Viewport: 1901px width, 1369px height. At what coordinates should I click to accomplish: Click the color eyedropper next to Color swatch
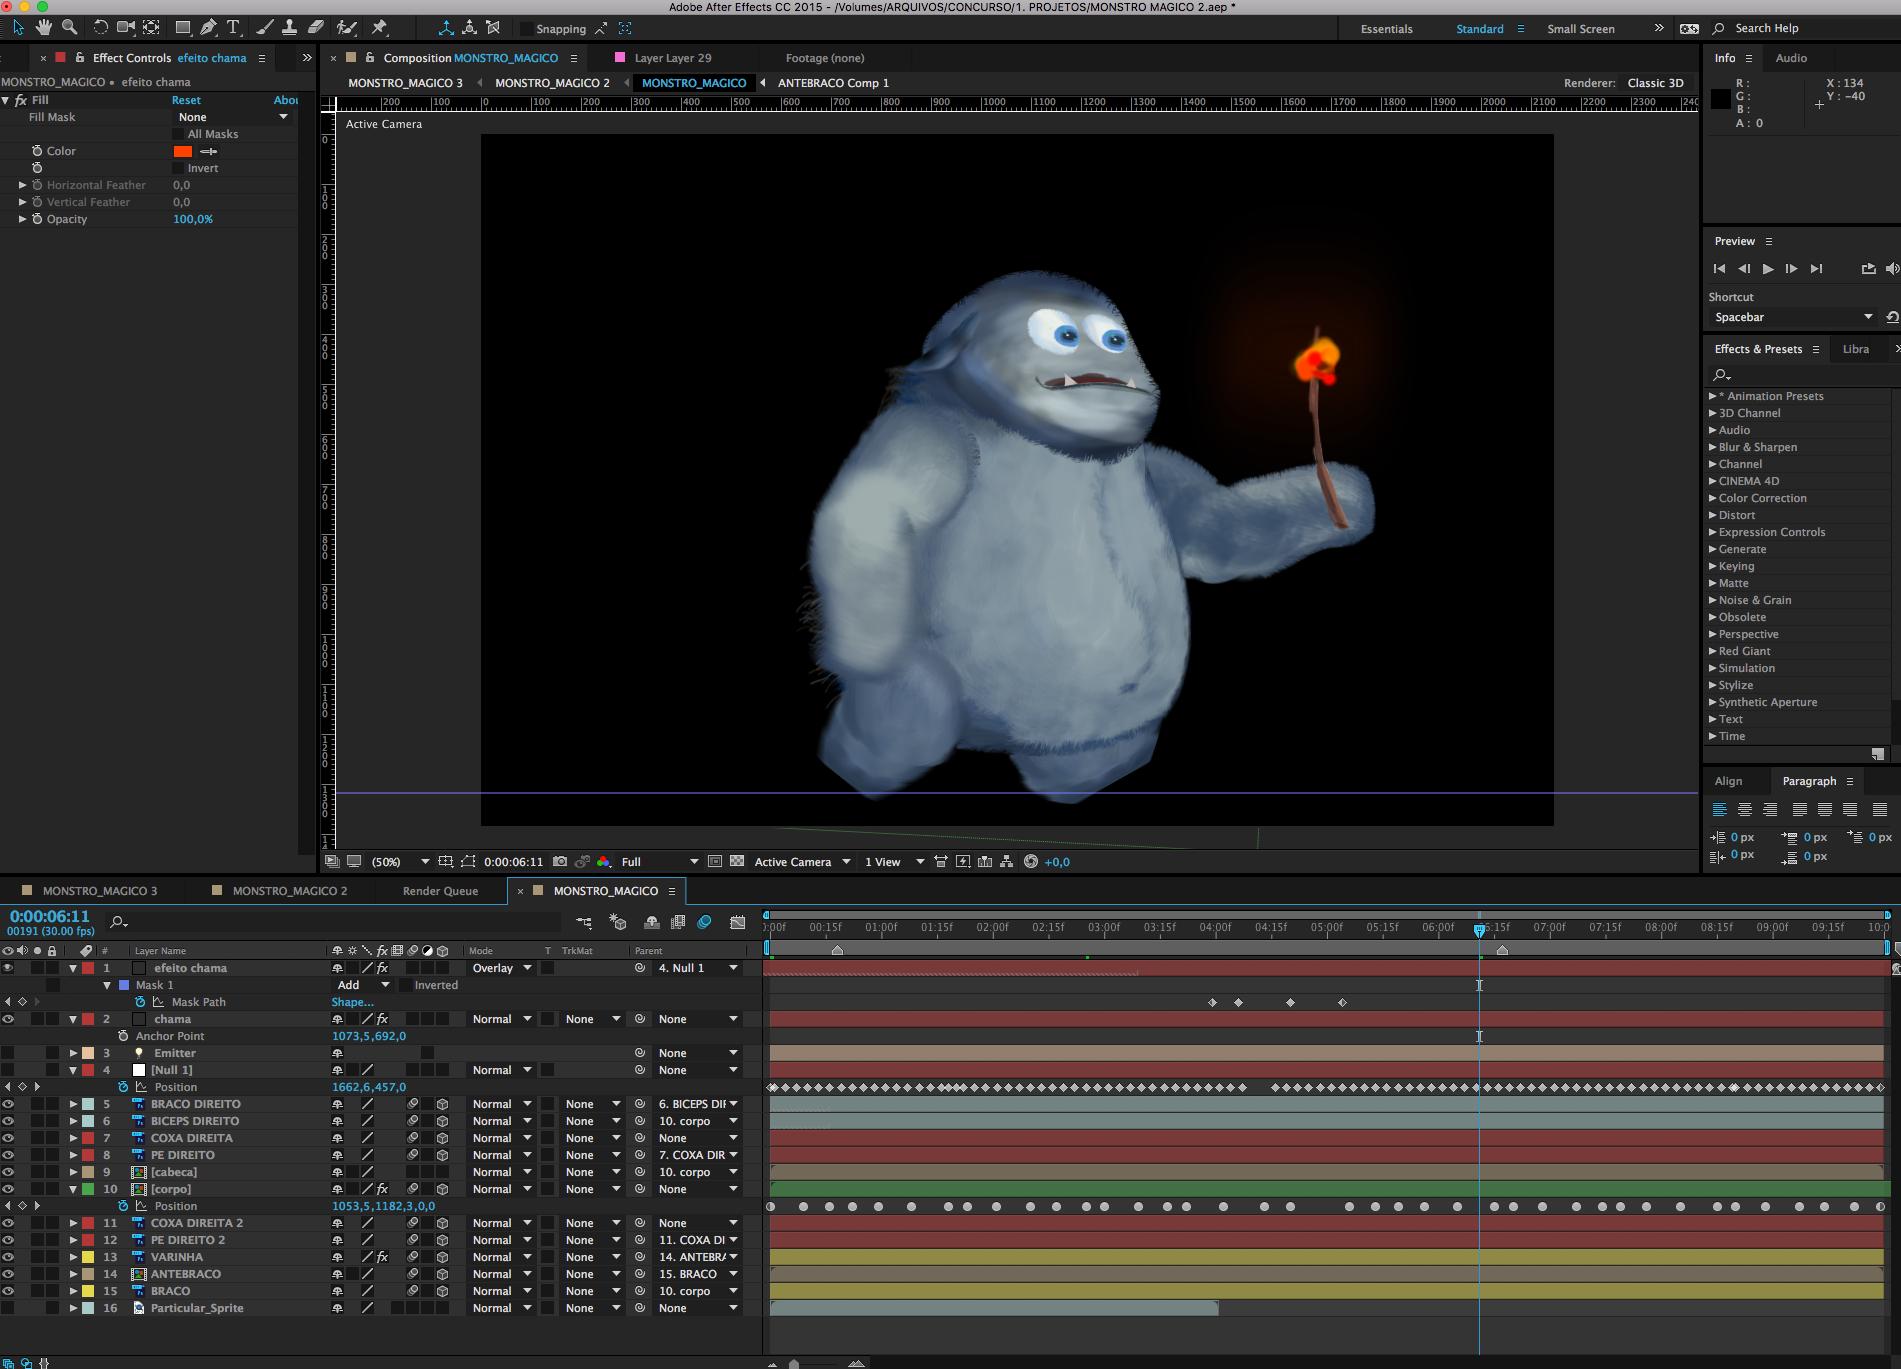click(x=209, y=151)
